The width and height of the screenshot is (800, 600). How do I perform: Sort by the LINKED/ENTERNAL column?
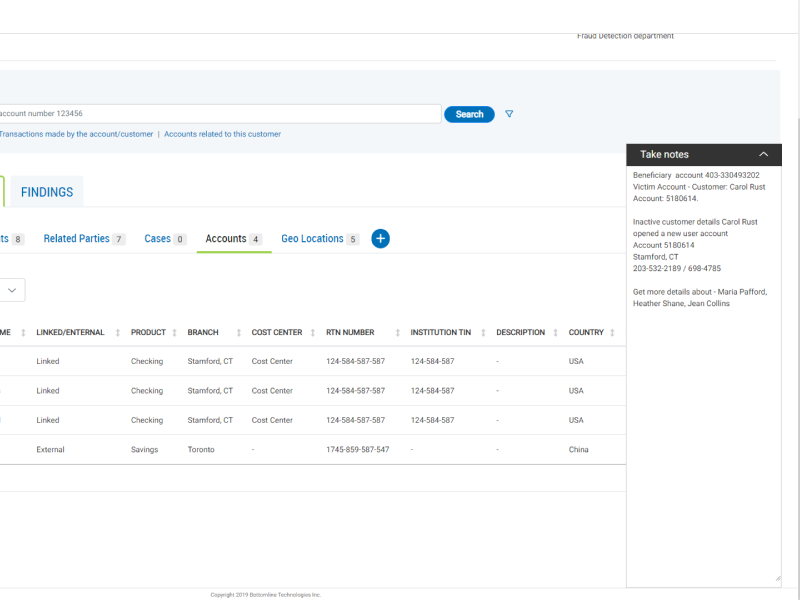[118, 333]
